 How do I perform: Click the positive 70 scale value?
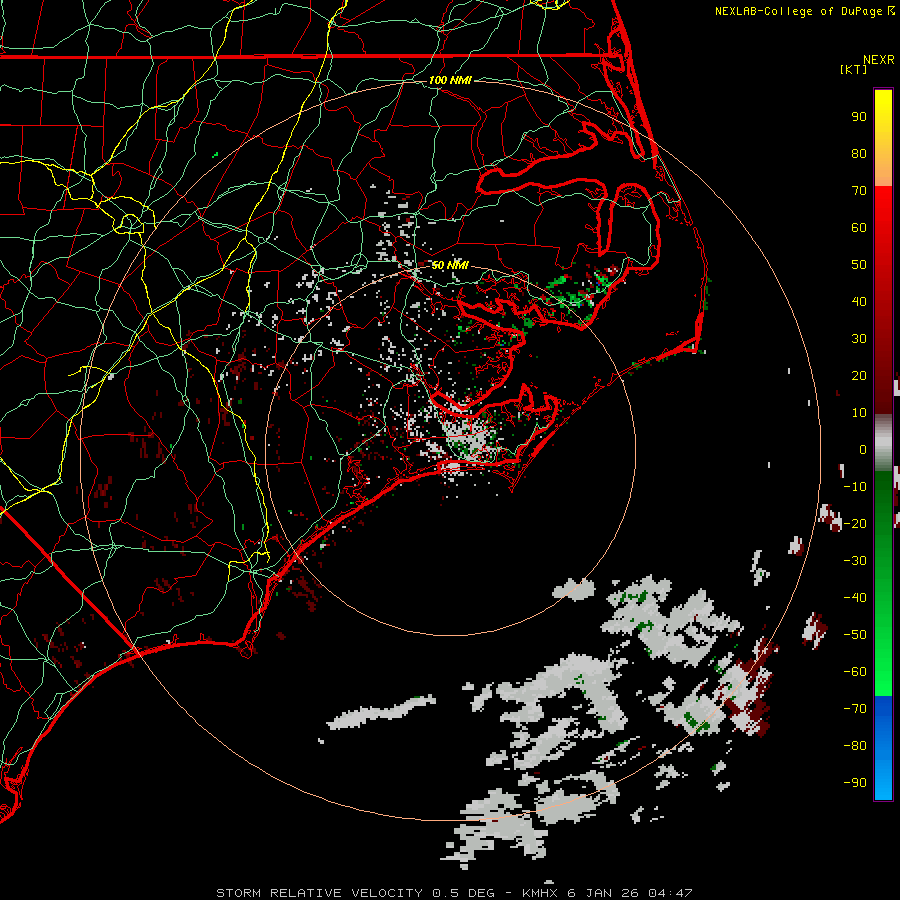pos(859,191)
